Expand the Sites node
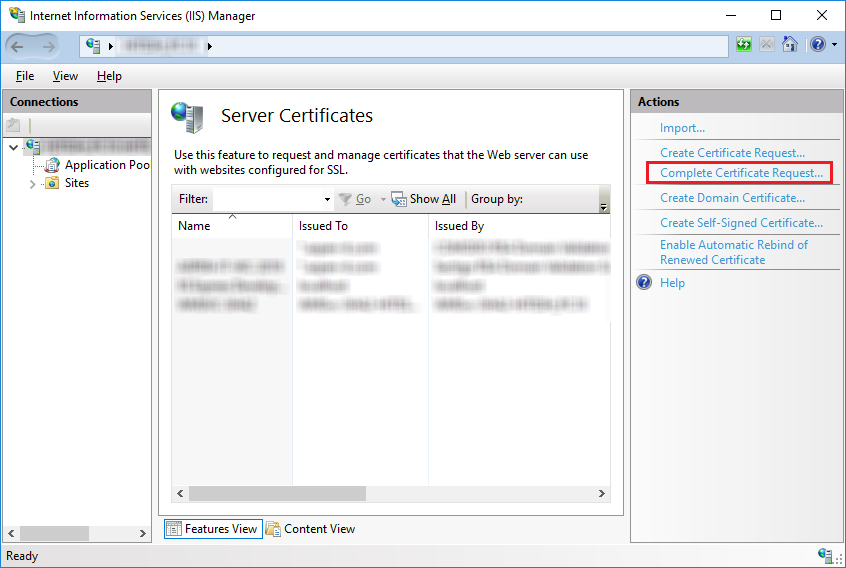The width and height of the screenshot is (846, 568). pos(32,184)
